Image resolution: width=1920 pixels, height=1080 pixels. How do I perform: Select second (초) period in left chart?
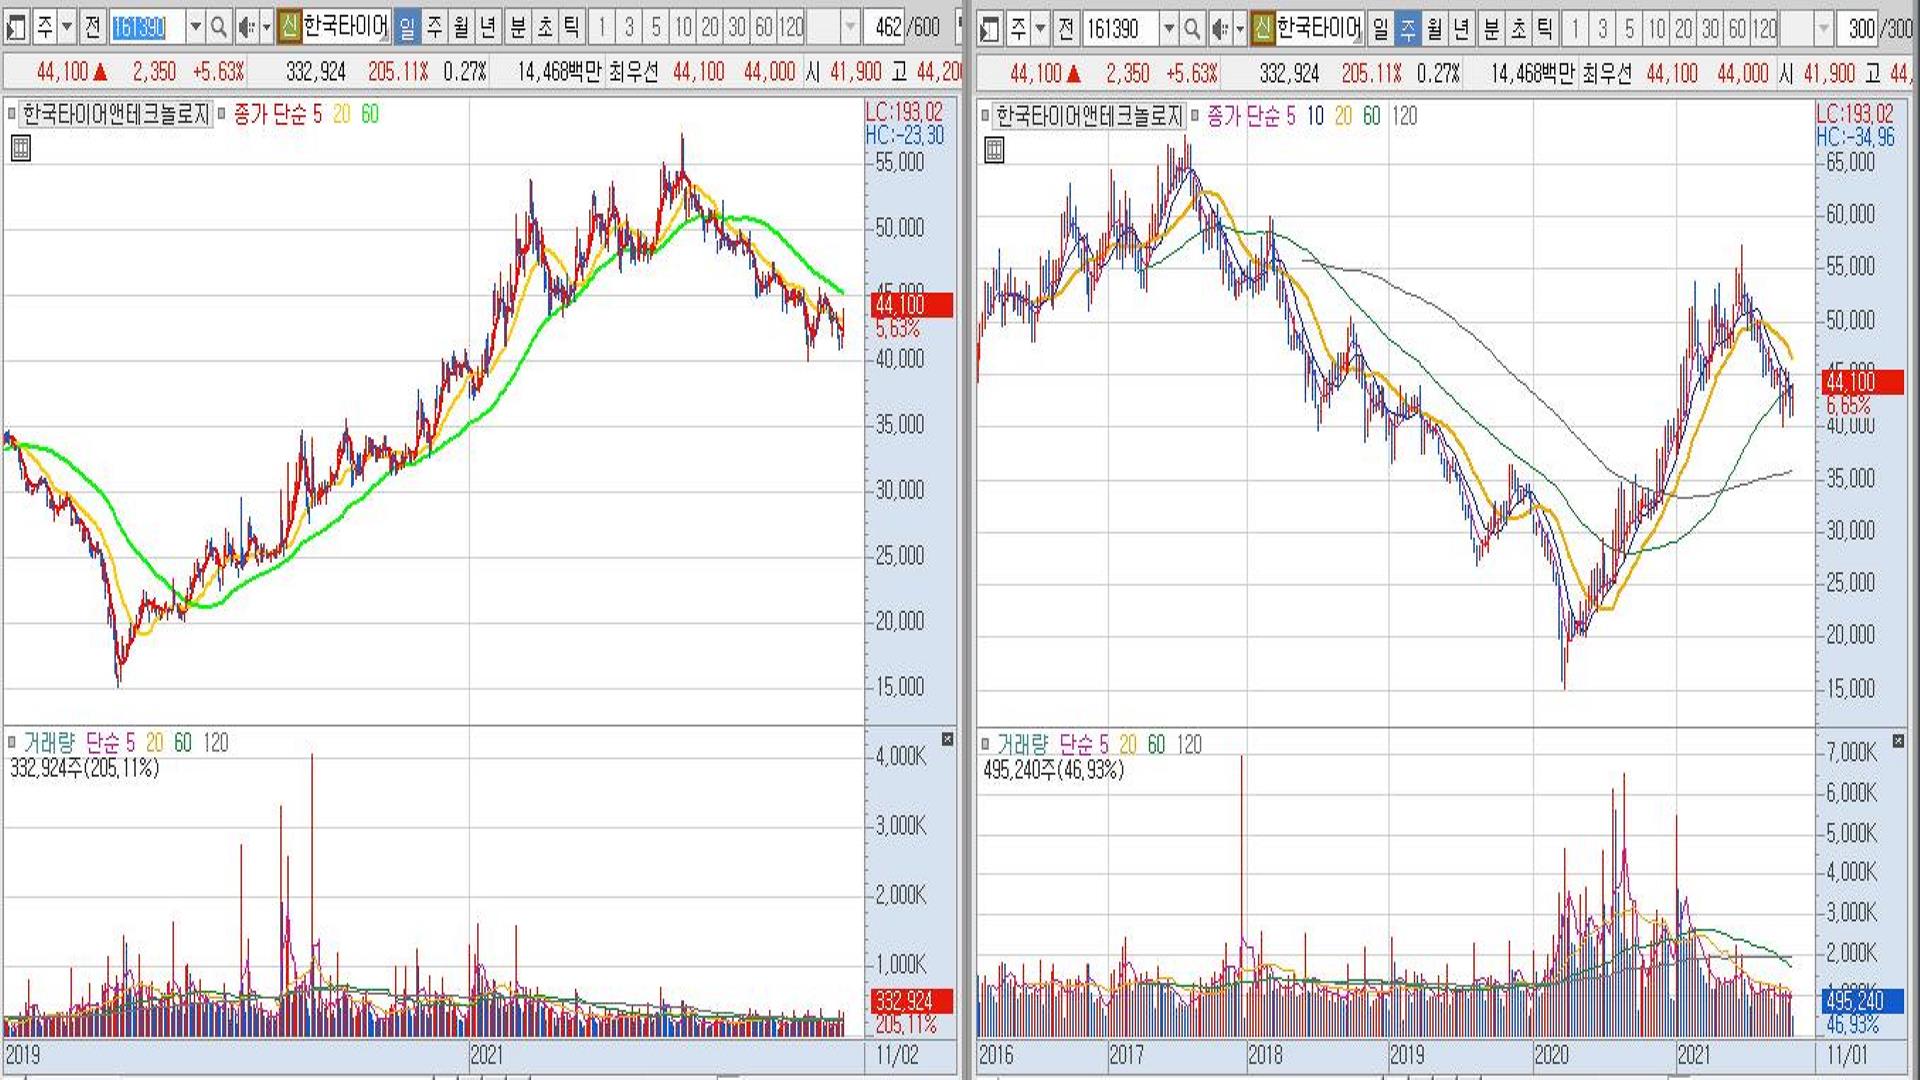(x=545, y=28)
